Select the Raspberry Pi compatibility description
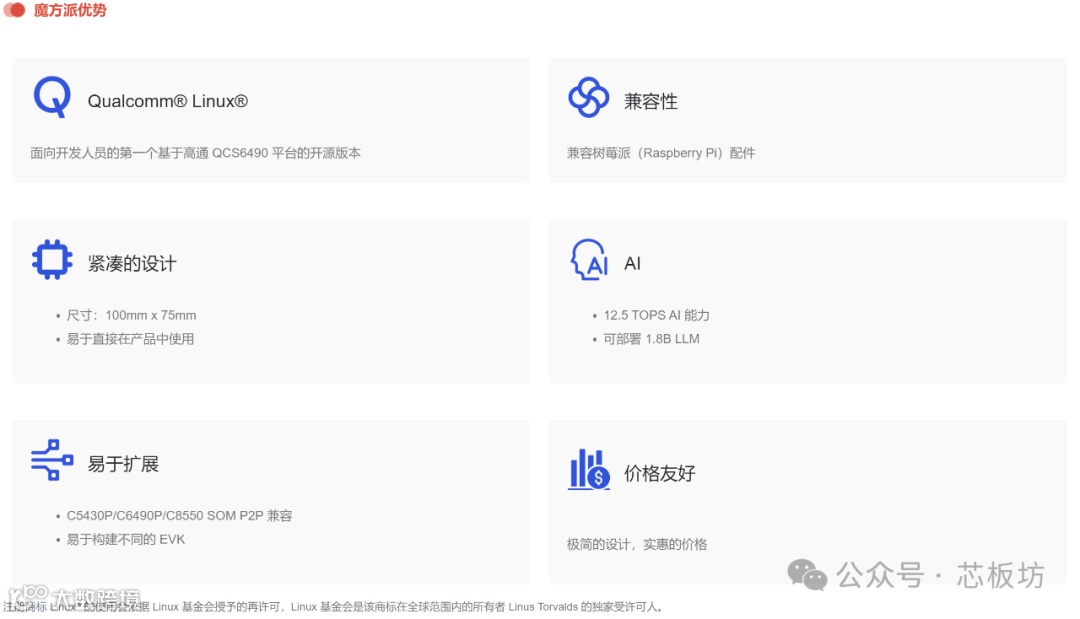 (x=661, y=153)
